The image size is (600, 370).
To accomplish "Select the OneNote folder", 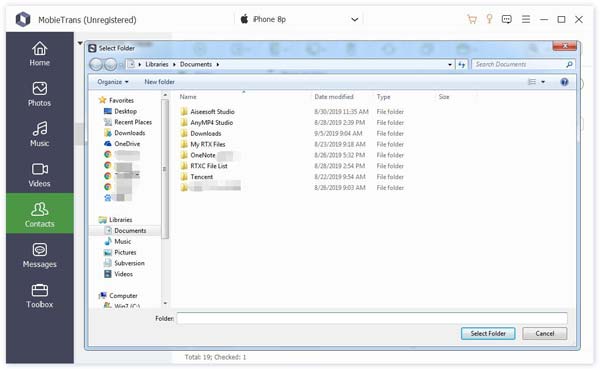I will (x=199, y=155).
